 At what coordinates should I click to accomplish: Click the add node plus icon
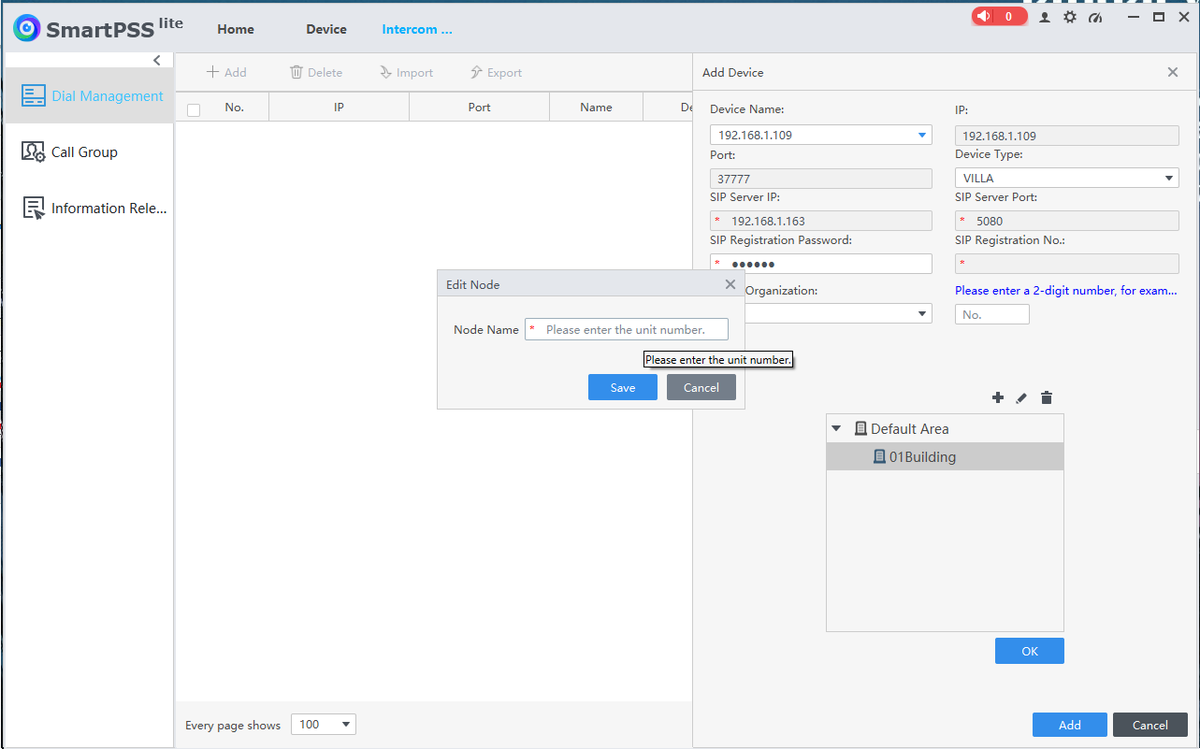[x=997, y=398]
